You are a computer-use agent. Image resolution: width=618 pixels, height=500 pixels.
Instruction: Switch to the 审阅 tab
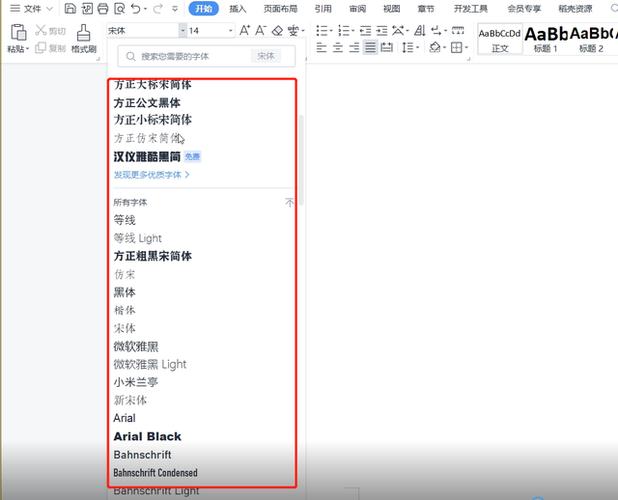357,8
